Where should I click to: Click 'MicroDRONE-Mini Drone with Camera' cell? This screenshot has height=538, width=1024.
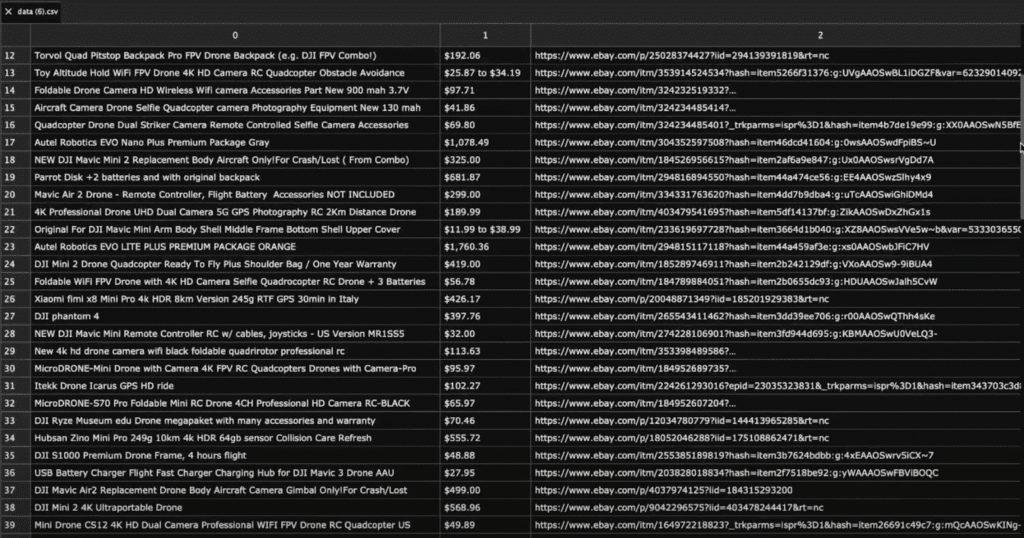click(x=235, y=368)
